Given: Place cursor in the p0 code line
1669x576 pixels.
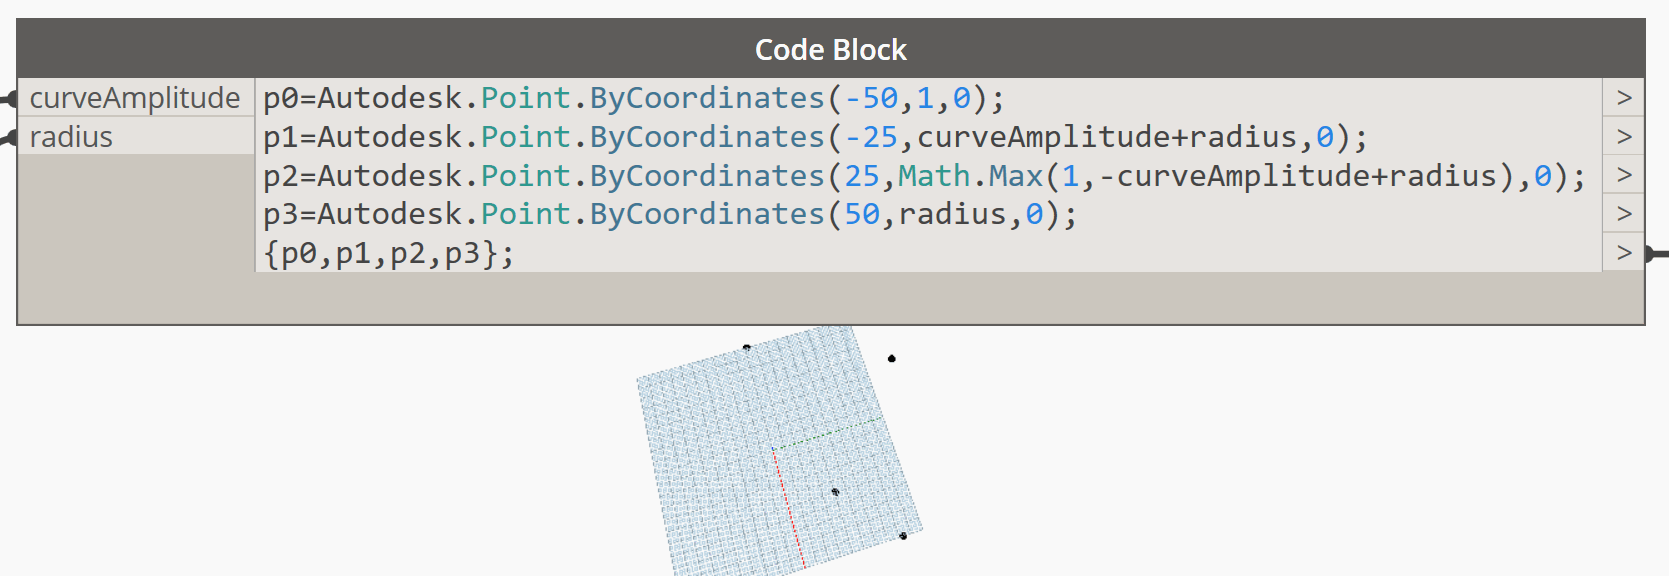Looking at the screenshot, I should coord(633,98).
